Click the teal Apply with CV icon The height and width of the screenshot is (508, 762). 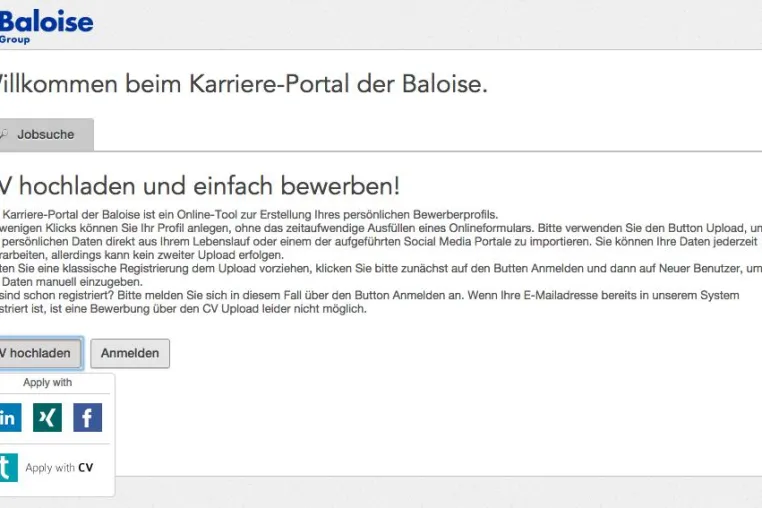click(8, 467)
